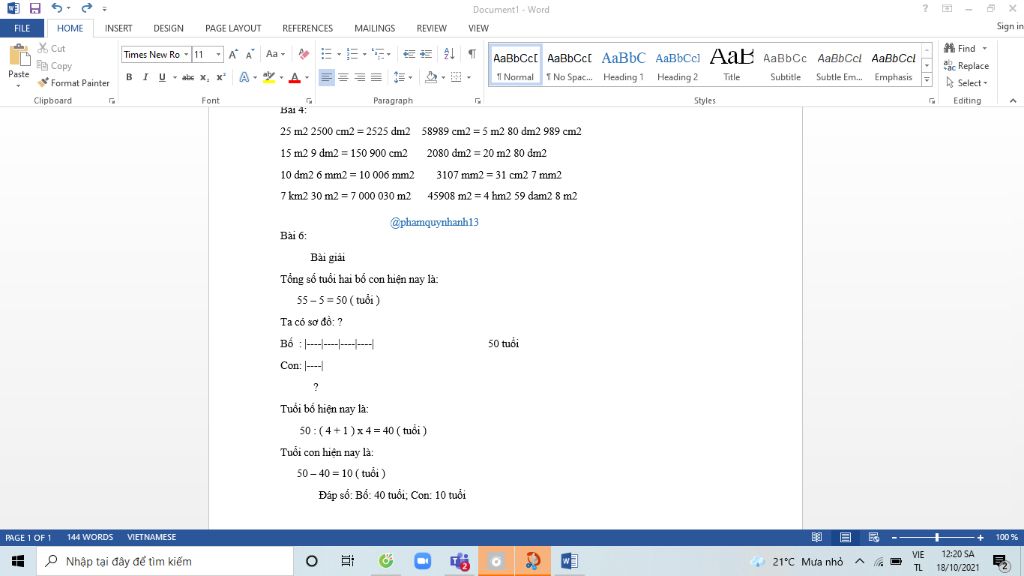Expand the Styles gallery with More arrow
Viewport: 1024px width, 576px height.
927,80
